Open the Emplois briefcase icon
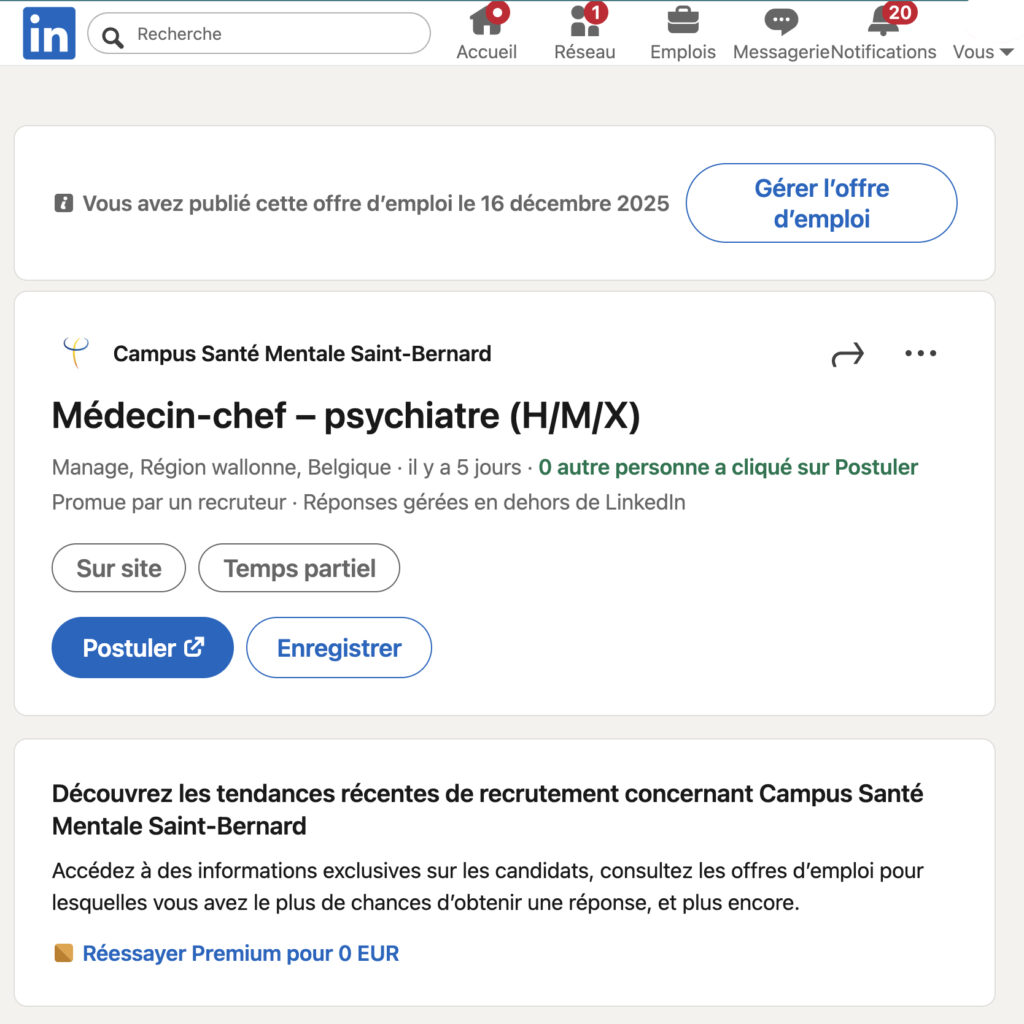Image resolution: width=1024 pixels, height=1024 pixels. (x=683, y=20)
